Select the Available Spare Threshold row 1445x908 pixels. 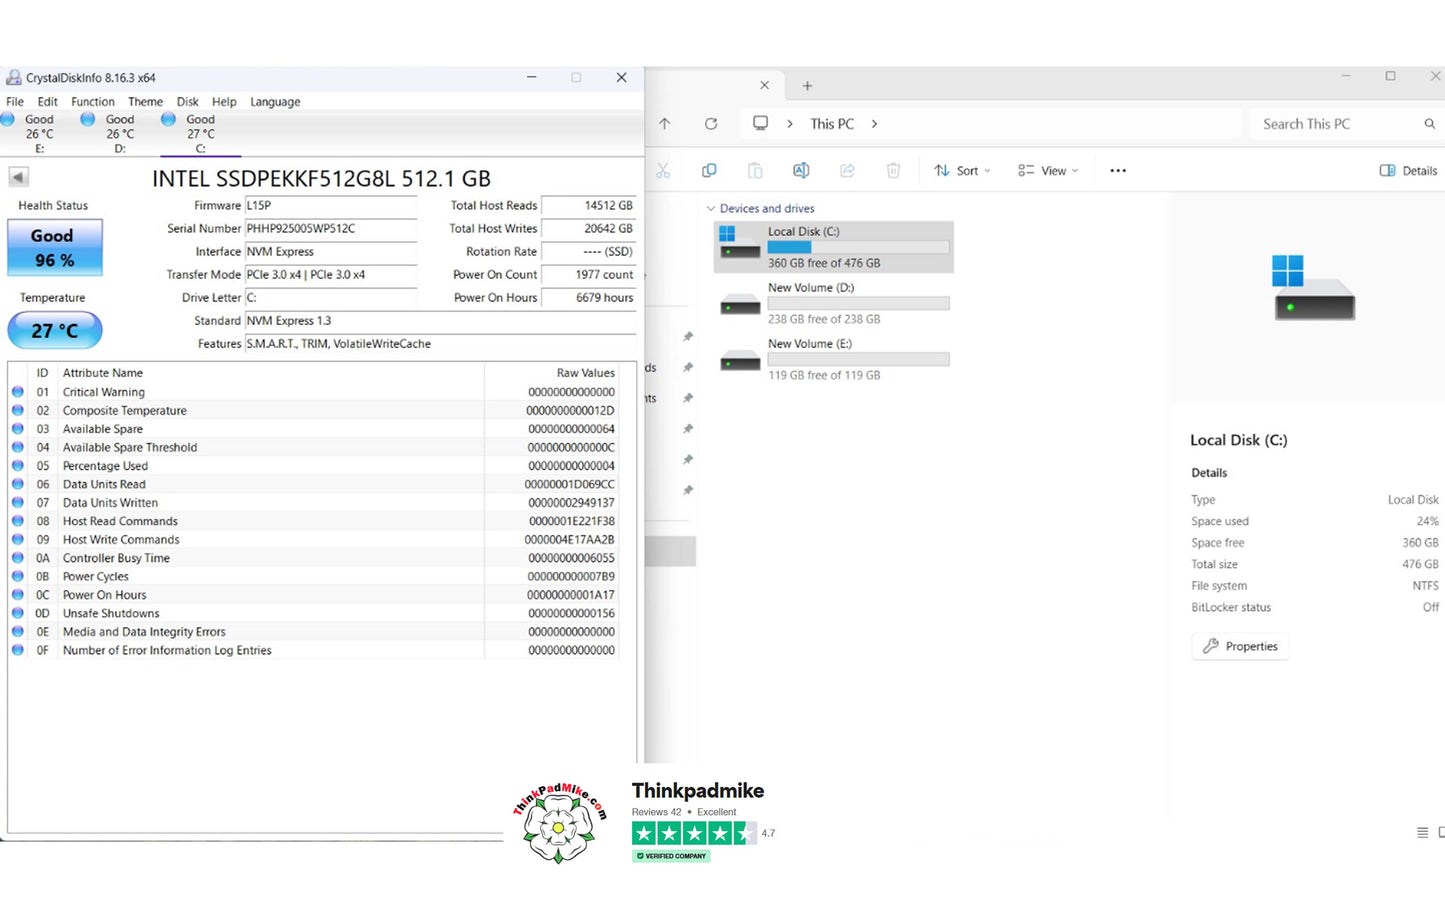click(x=313, y=448)
